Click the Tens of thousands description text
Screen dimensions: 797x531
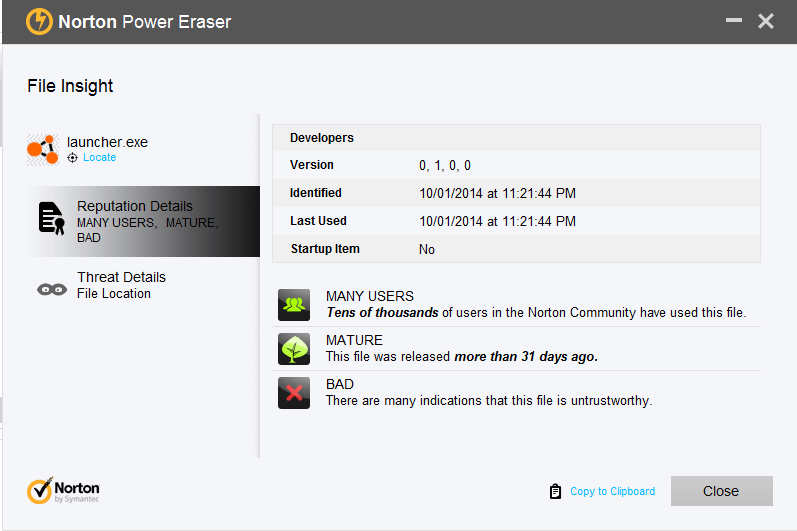(x=536, y=313)
